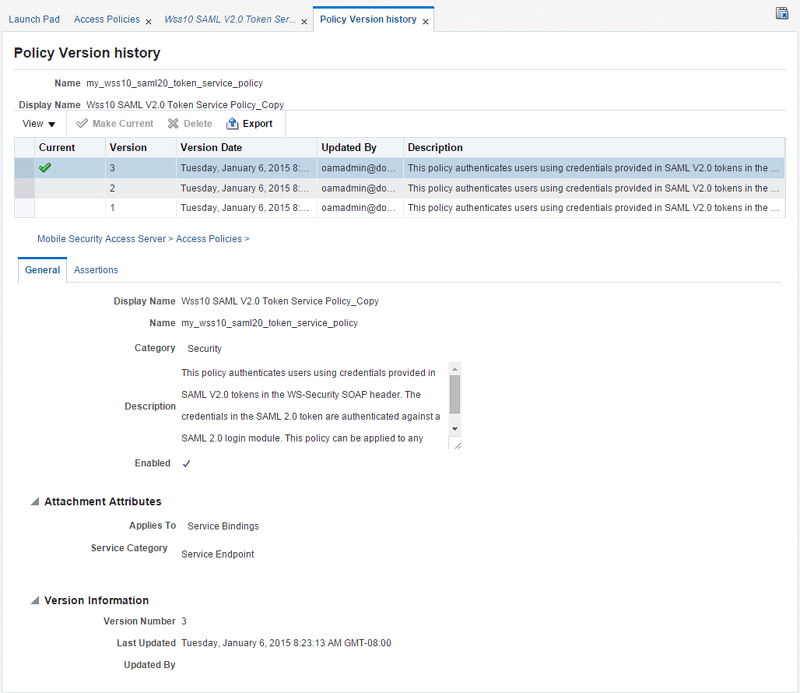This screenshot has width=800, height=693.
Task: Select the version 1 row
Action: (x=399, y=208)
